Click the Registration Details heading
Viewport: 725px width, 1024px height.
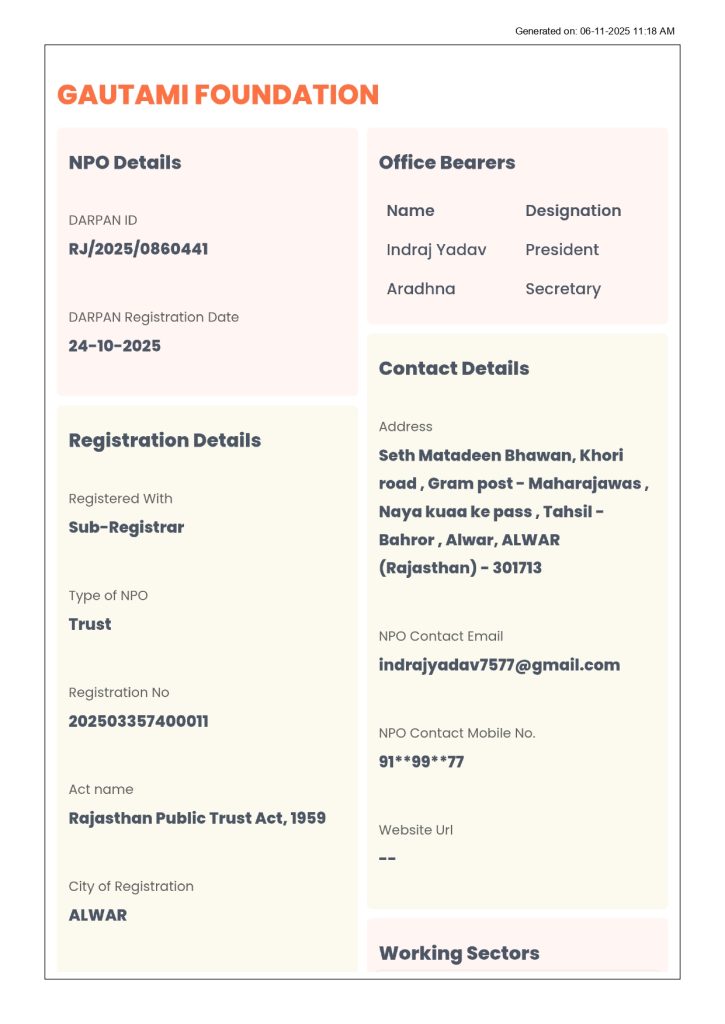(164, 440)
